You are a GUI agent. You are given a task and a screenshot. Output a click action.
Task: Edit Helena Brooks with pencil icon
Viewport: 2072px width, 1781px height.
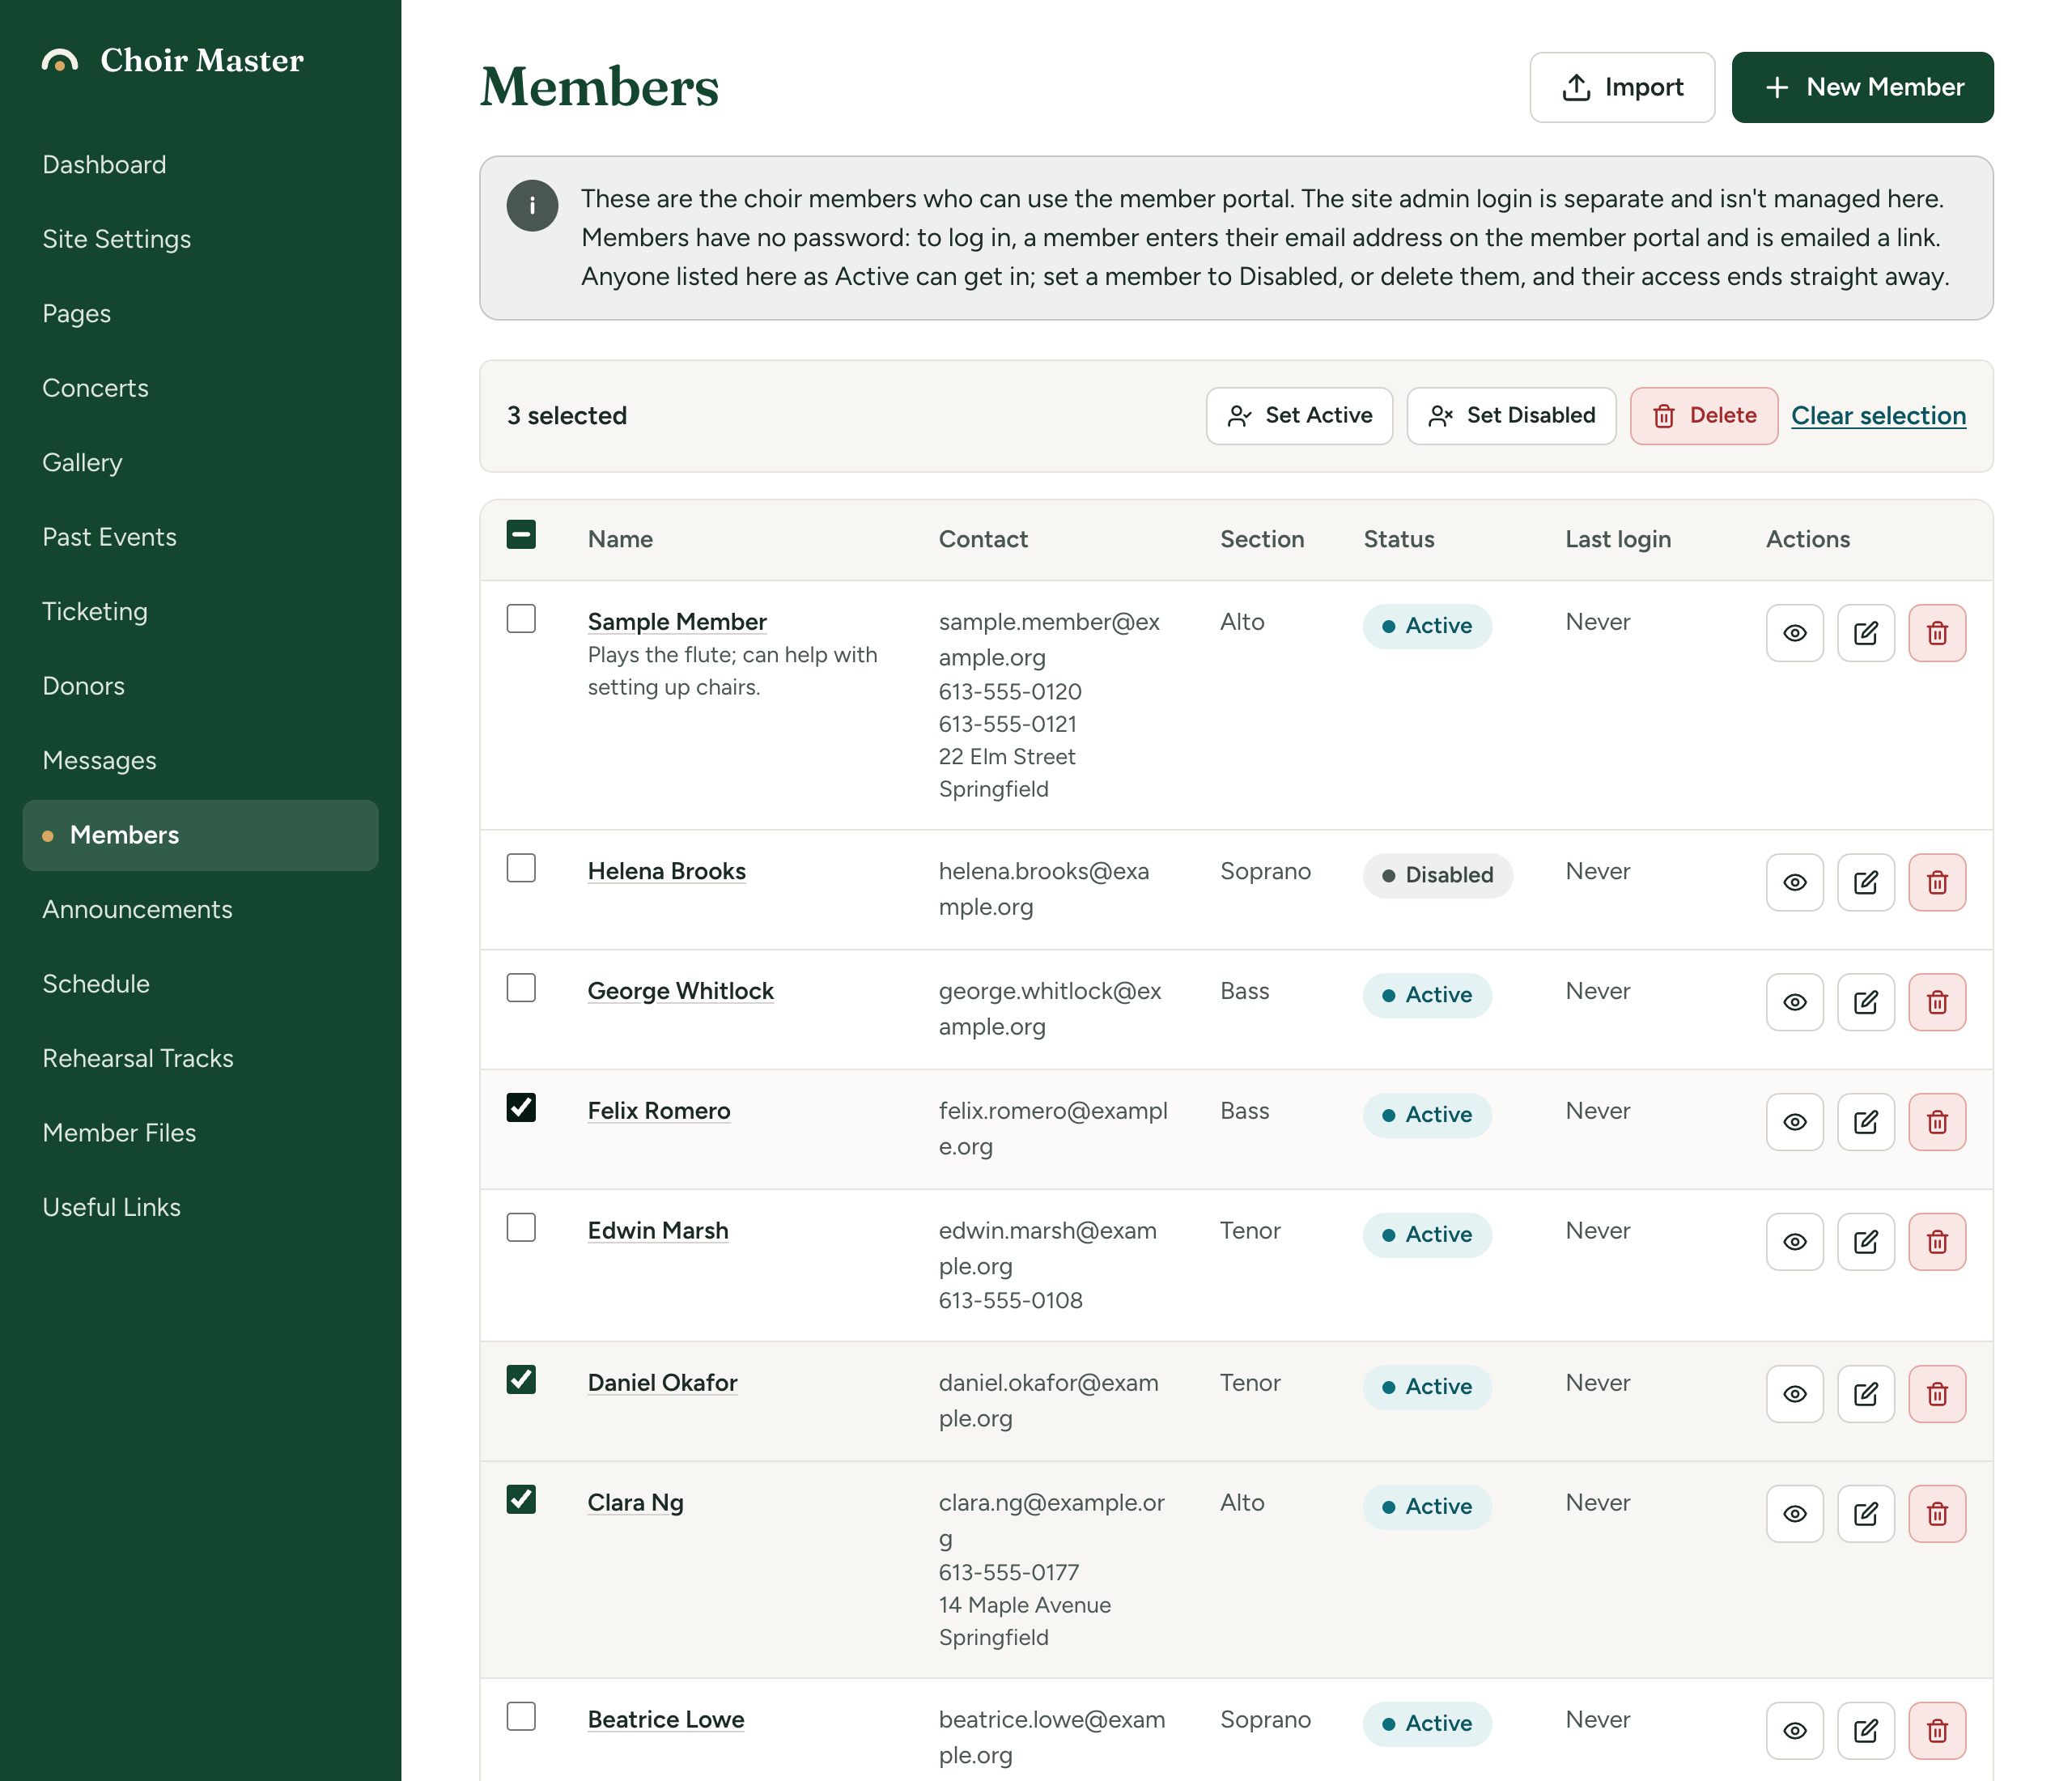(x=1866, y=882)
